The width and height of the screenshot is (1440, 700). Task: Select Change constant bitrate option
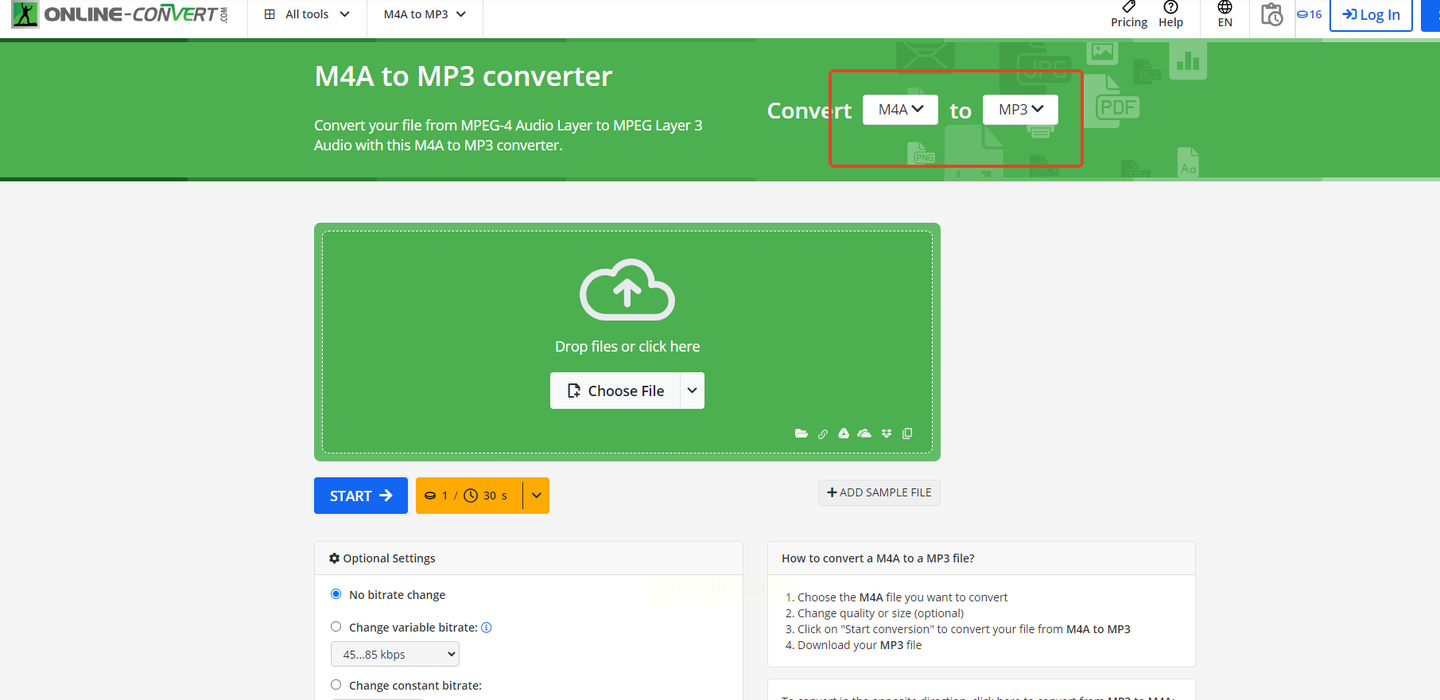click(336, 685)
